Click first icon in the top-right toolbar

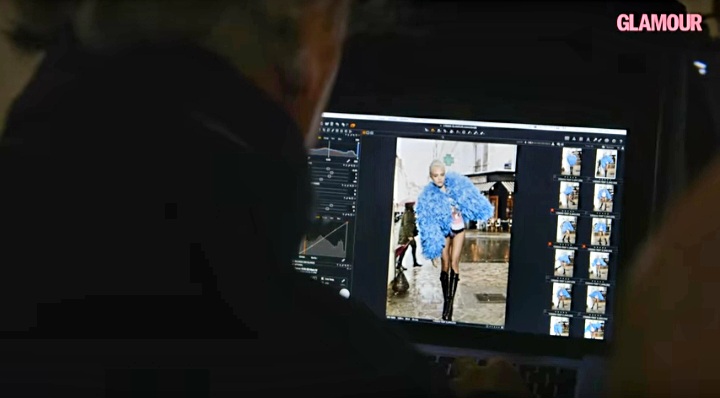(x=567, y=138)
